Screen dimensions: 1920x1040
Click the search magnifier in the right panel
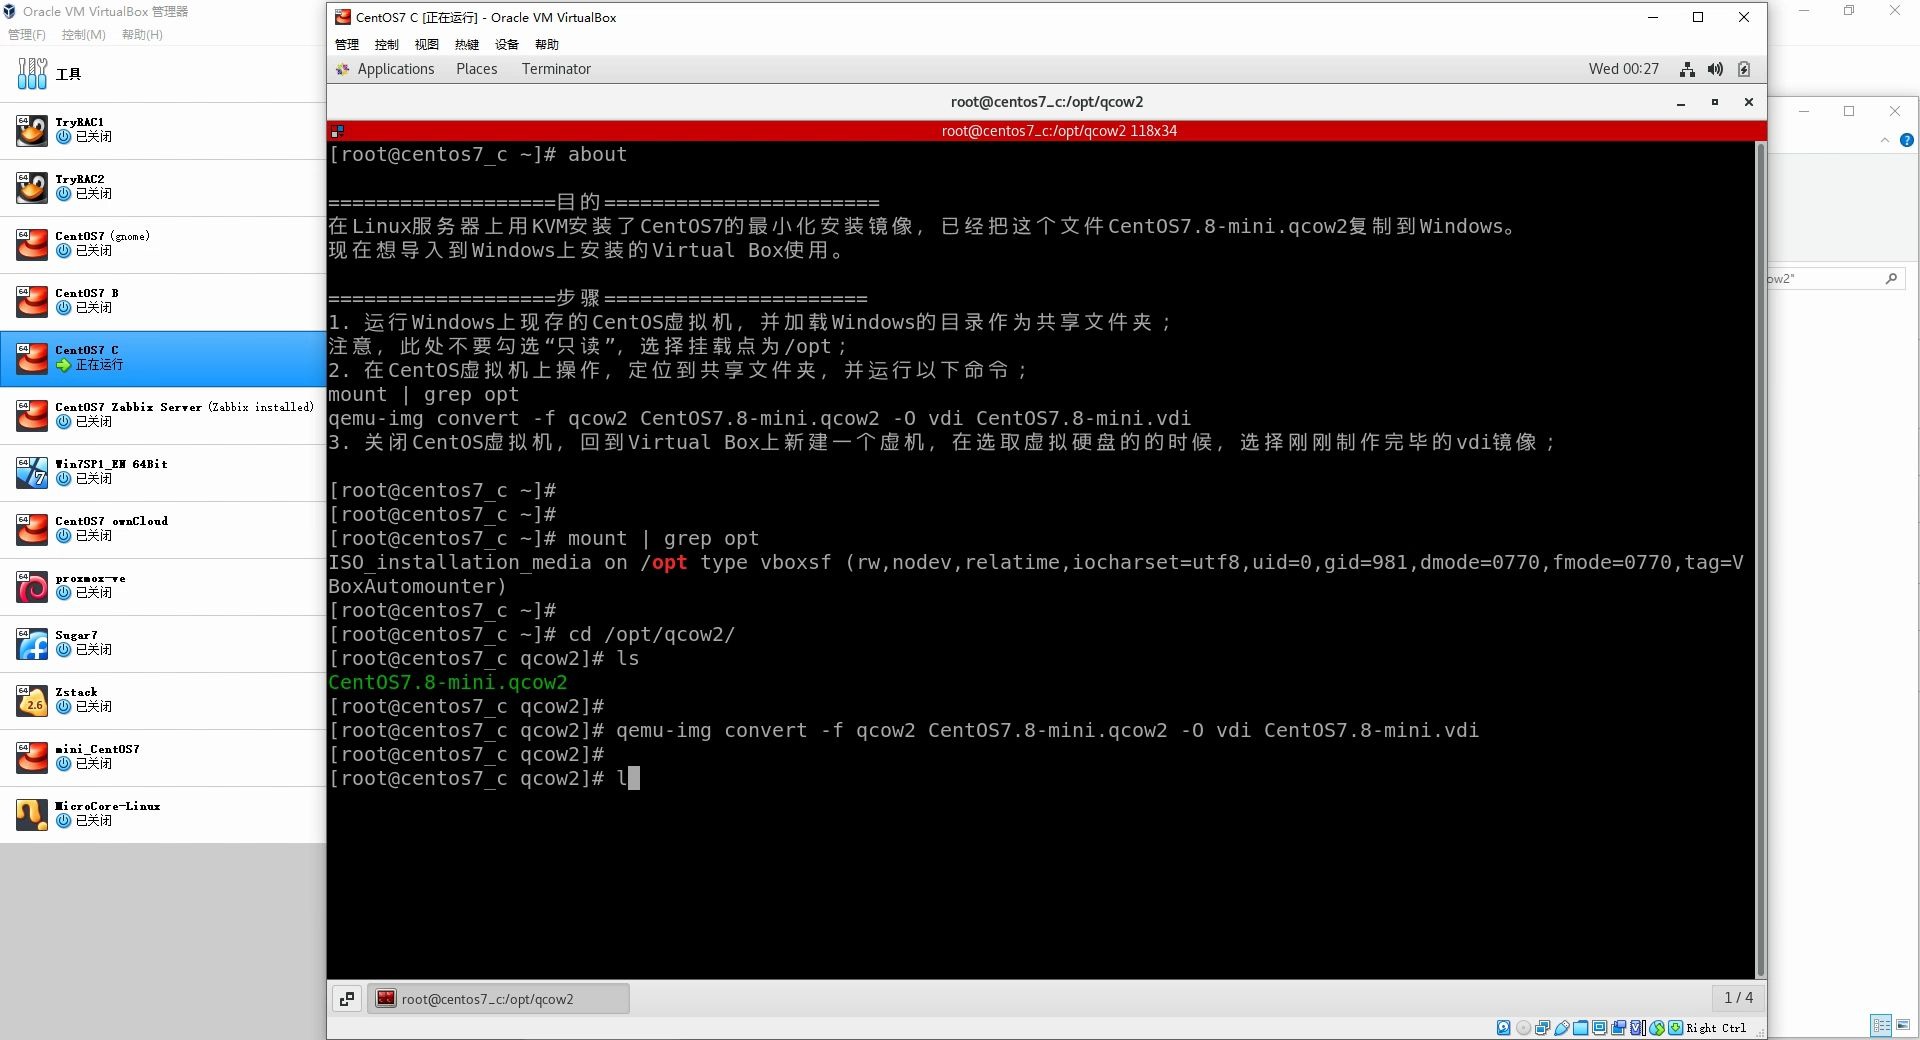[1890, 278]
